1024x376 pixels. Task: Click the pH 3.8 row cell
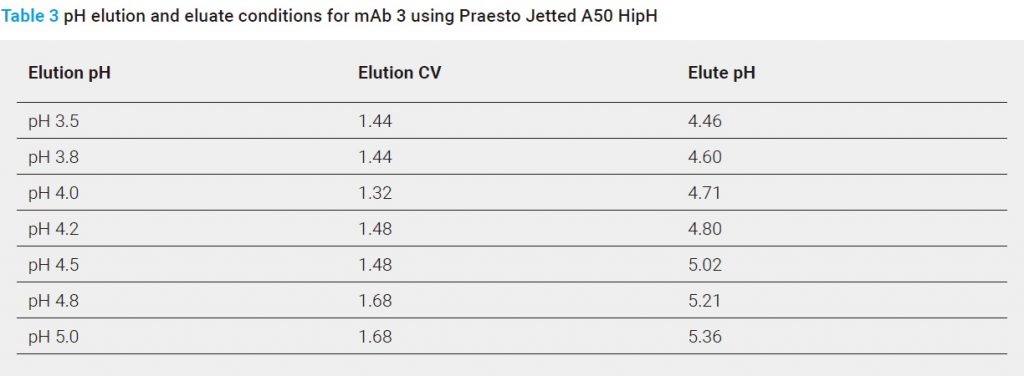[x=54, y=157]
